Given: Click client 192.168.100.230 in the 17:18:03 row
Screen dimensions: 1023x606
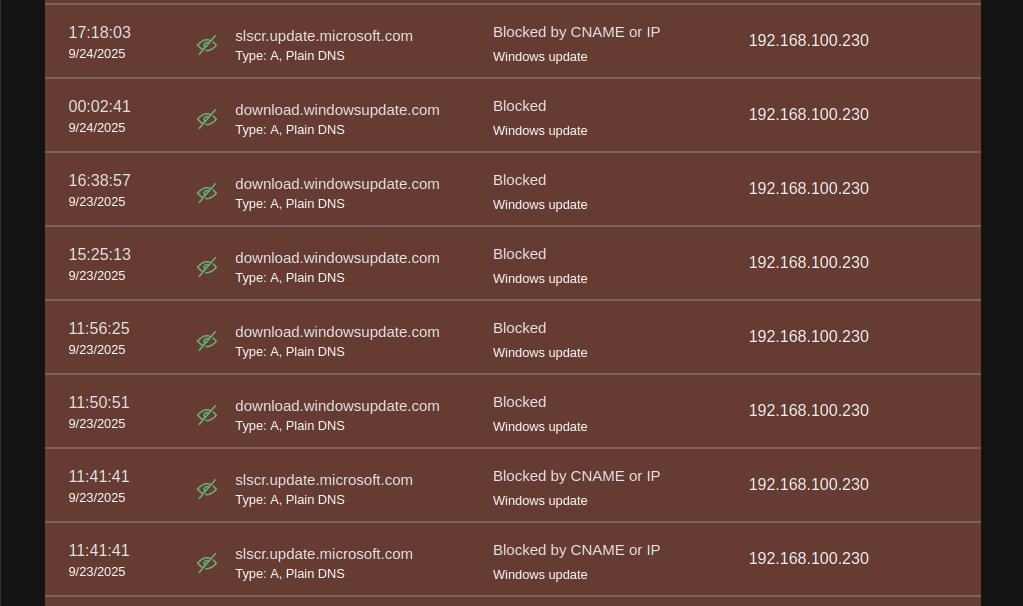Looking at the screenshot, I should coord(808,41).
